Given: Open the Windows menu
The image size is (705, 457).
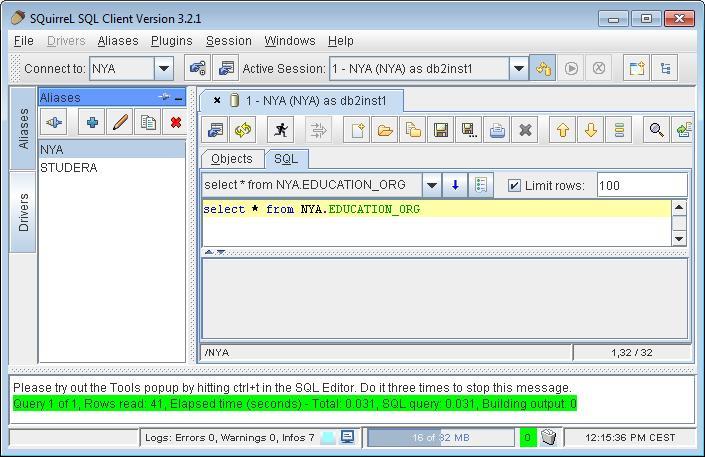Looking at the screenshot, I should pyautogui.click(x=290, y=41).
